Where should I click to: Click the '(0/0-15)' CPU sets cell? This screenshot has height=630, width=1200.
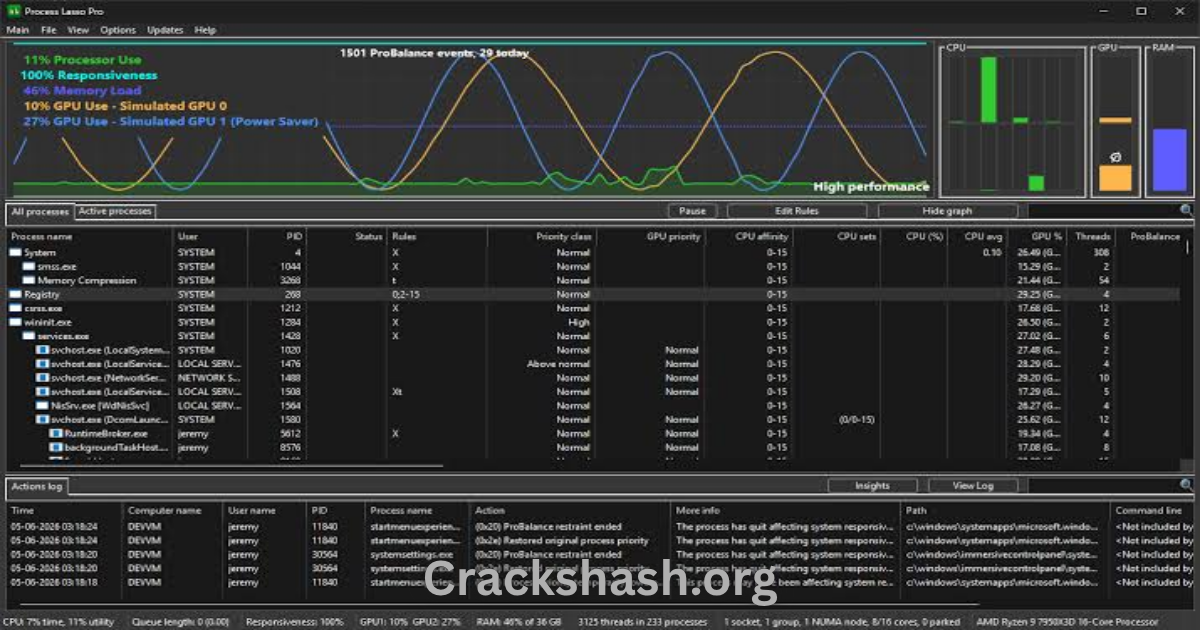point(857,420)
